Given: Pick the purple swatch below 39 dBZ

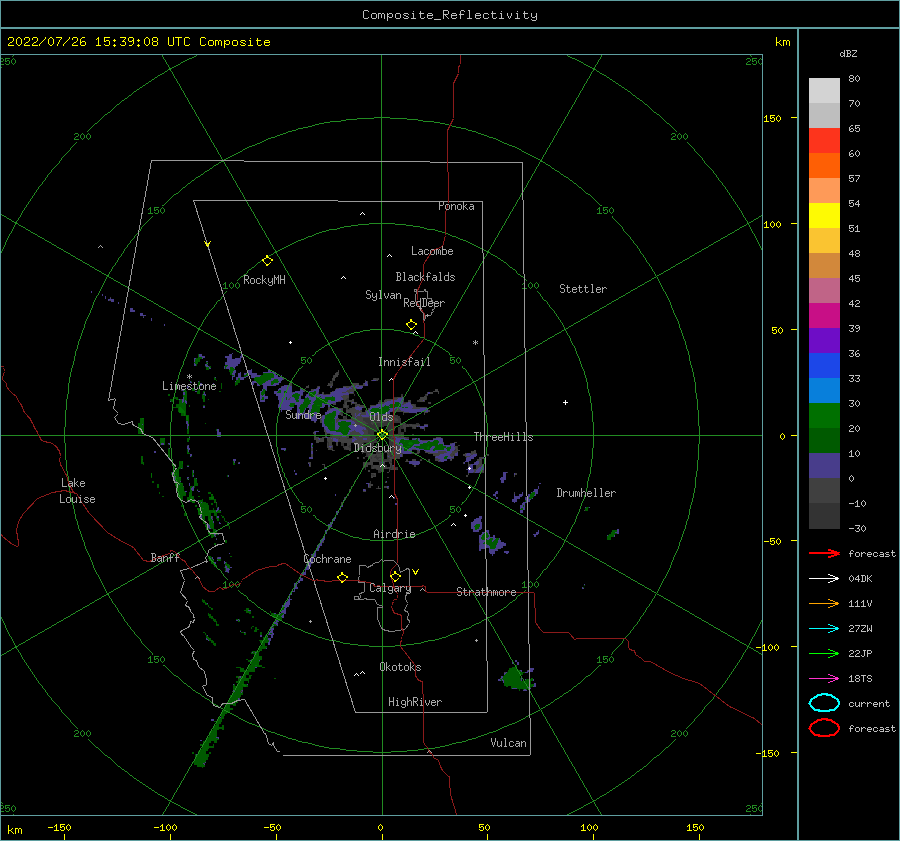Looking at the screenshot, I should (824, 340).
